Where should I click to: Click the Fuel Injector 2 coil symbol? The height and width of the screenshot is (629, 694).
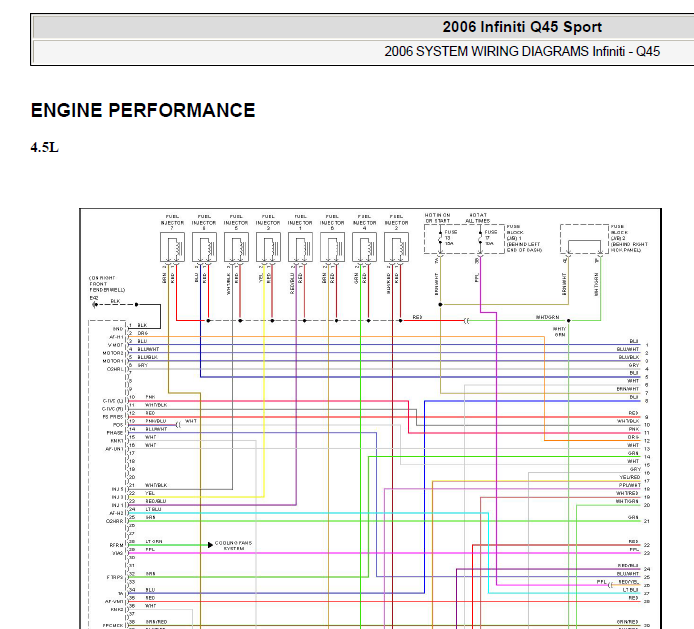[397, 247]
